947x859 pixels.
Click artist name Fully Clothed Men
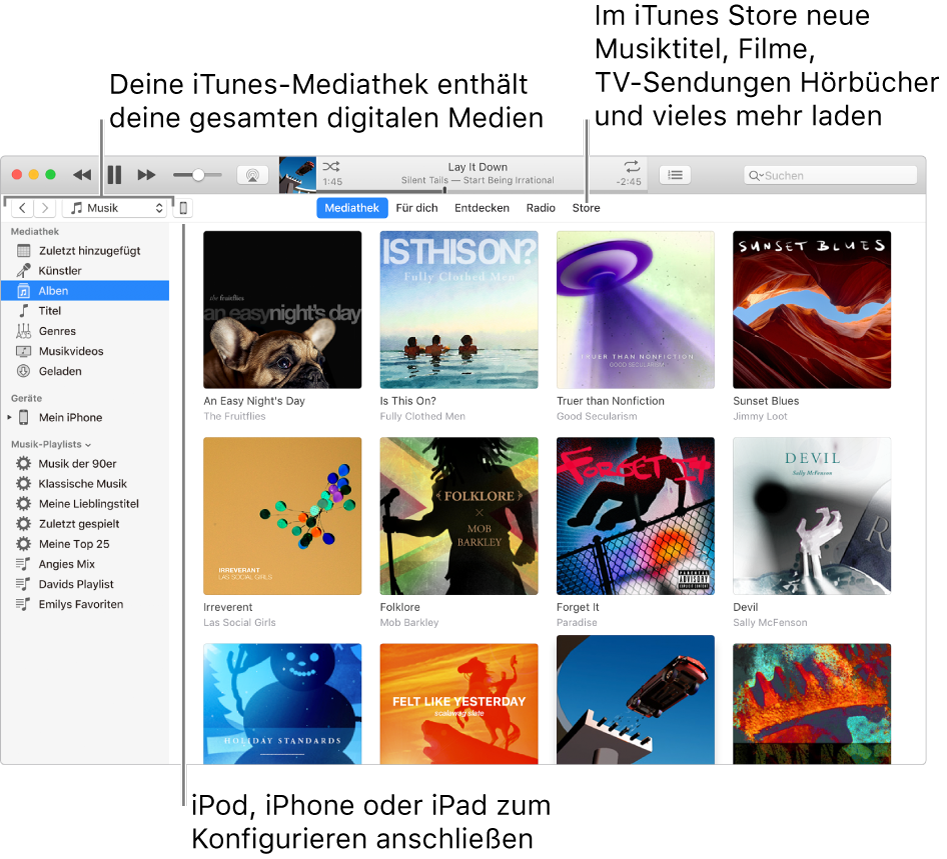[x=422, y=416]
